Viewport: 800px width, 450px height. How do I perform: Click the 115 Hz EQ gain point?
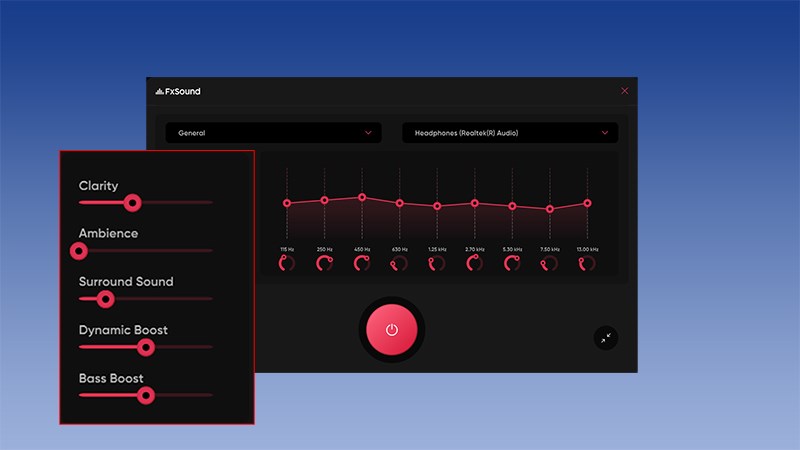pos(287,203)
